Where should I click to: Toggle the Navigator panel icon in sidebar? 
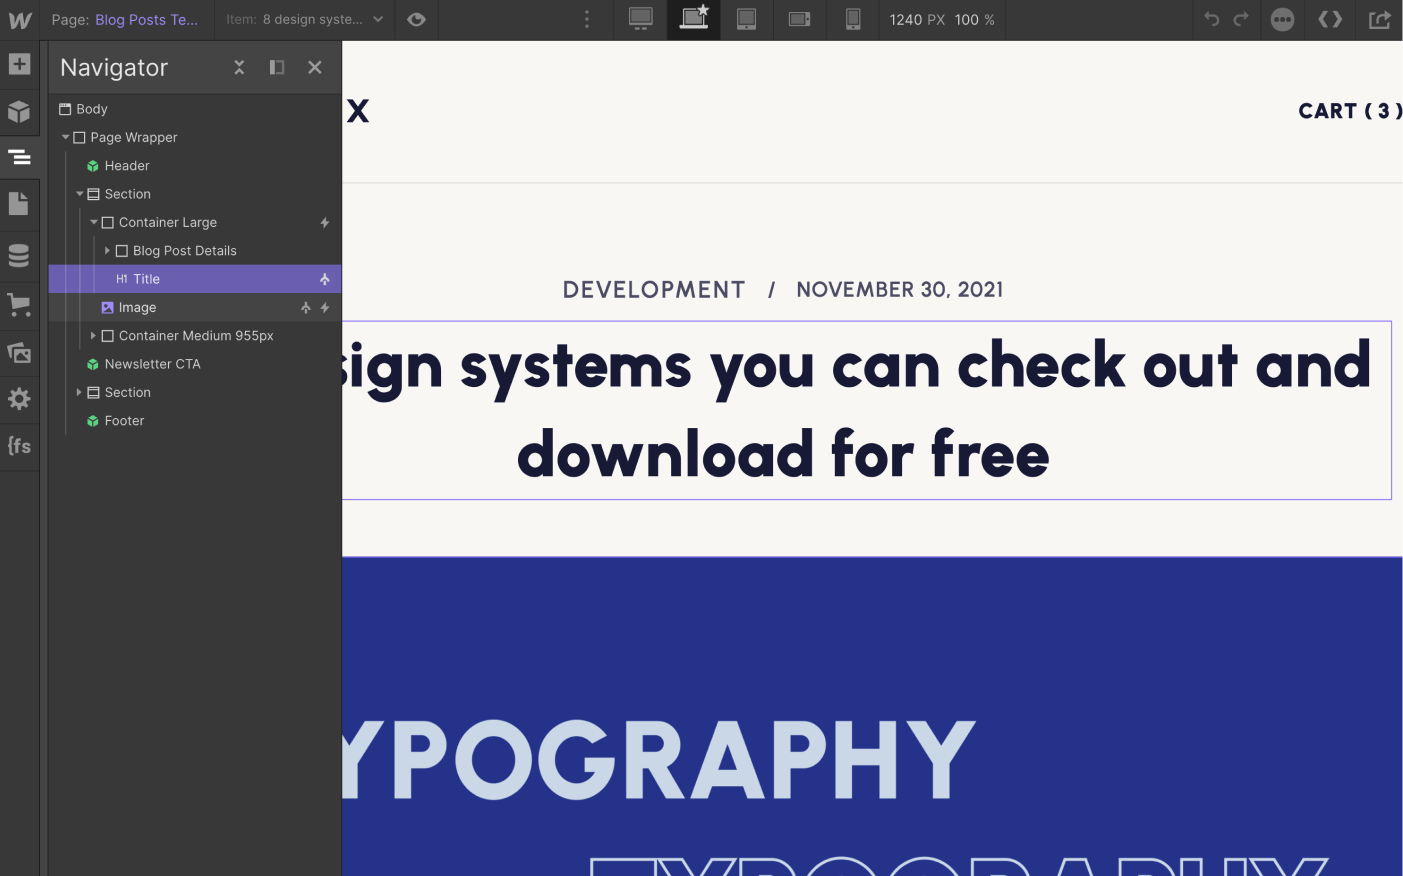click(x=19, y=157)
